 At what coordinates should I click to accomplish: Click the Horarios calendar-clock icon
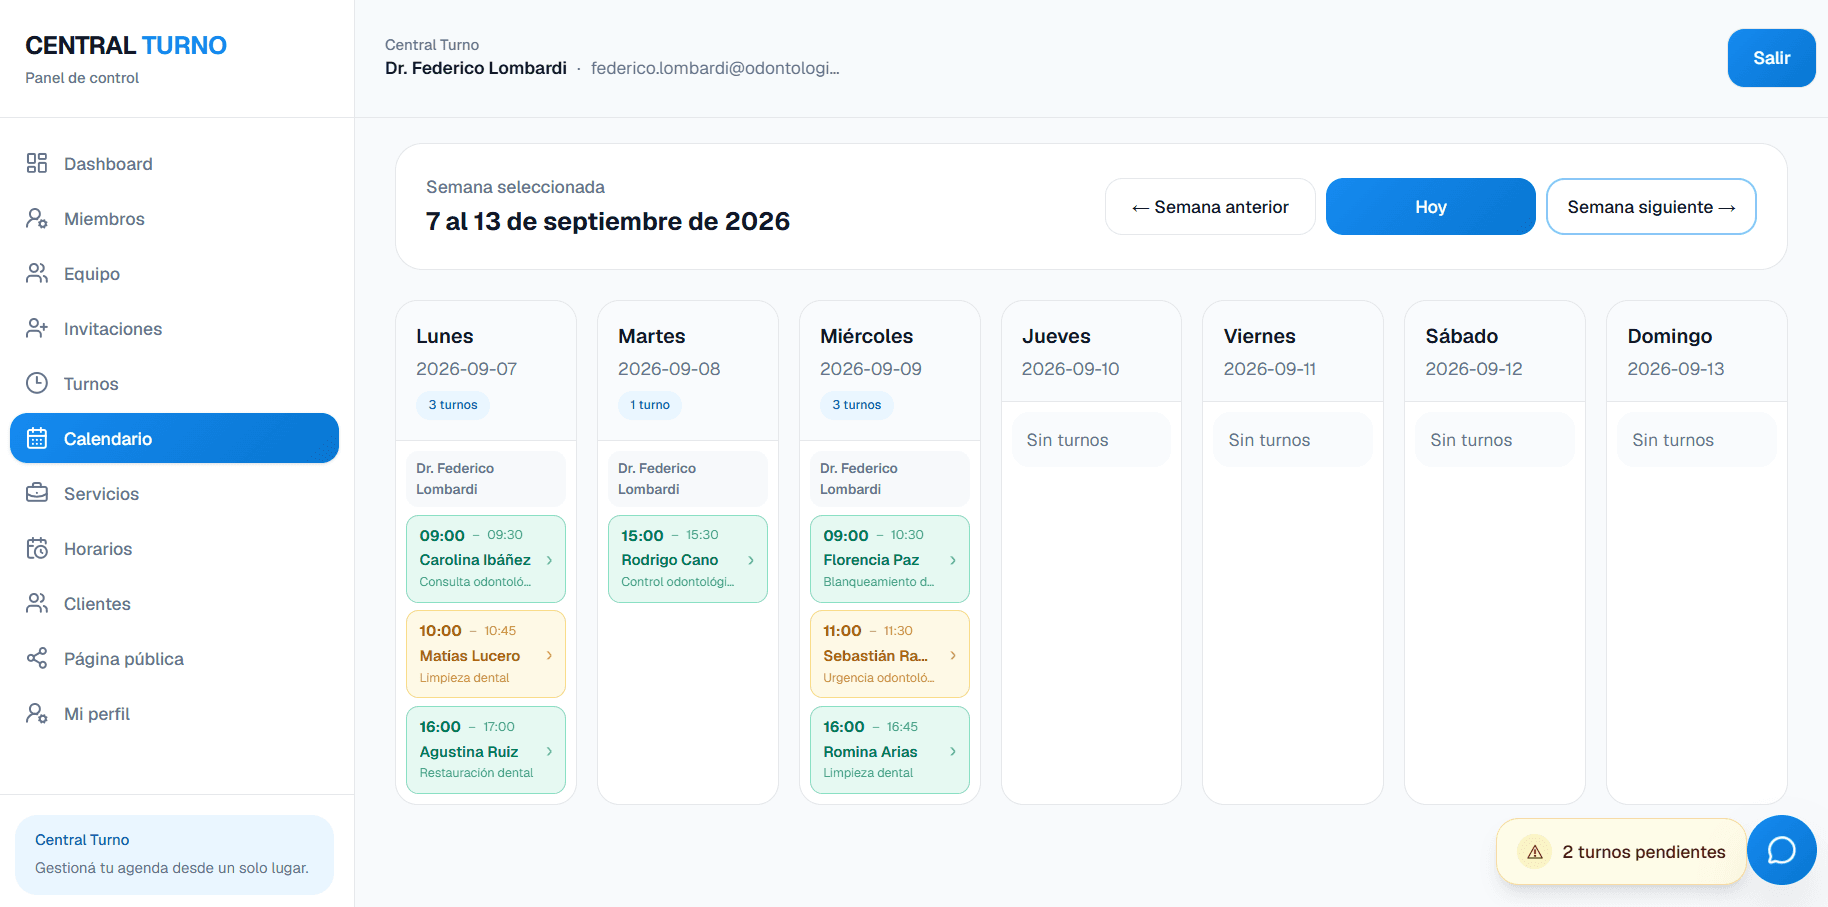tap(37, 548)
